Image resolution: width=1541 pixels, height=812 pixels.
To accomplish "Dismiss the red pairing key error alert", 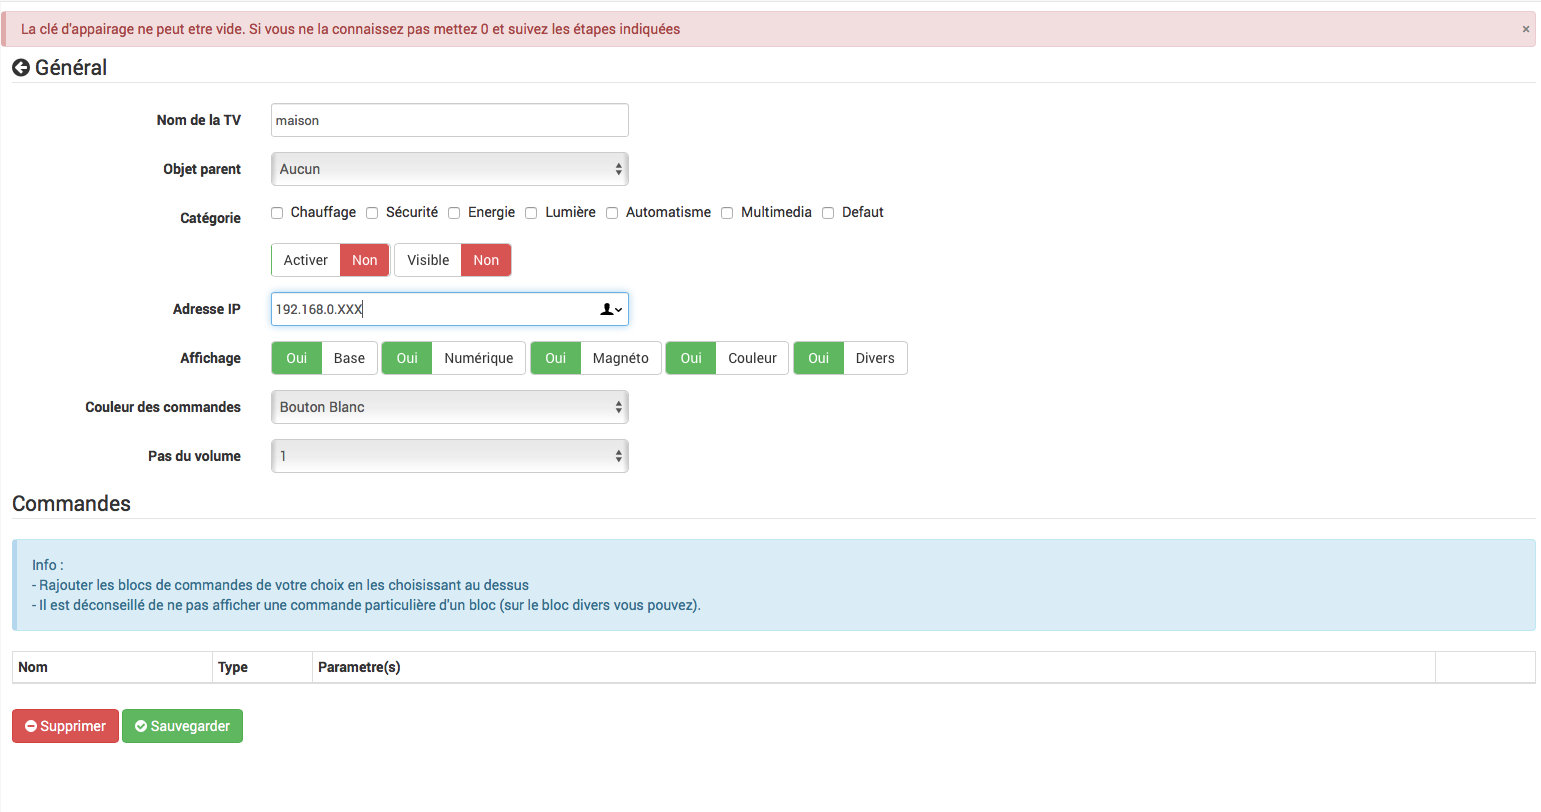I will [x=1526, y=29].
